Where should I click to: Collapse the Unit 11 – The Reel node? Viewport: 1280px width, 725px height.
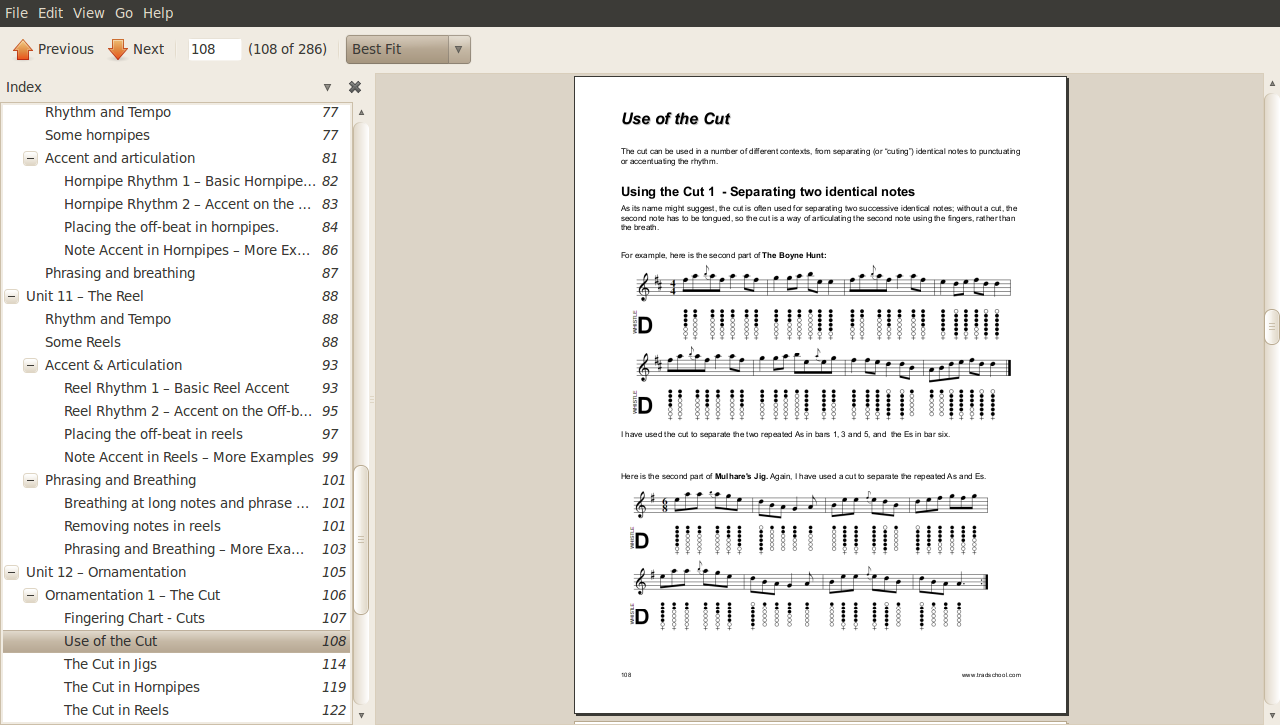11,296
